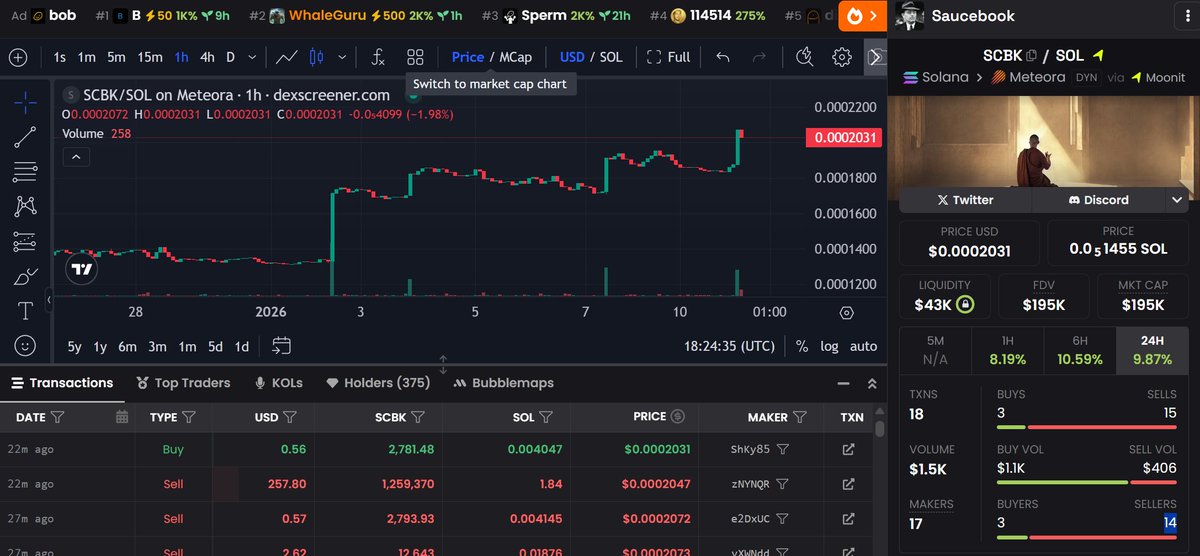Open the chart time zone settings hexagon icon
1200x556 pixels.
tap(847, 312)
